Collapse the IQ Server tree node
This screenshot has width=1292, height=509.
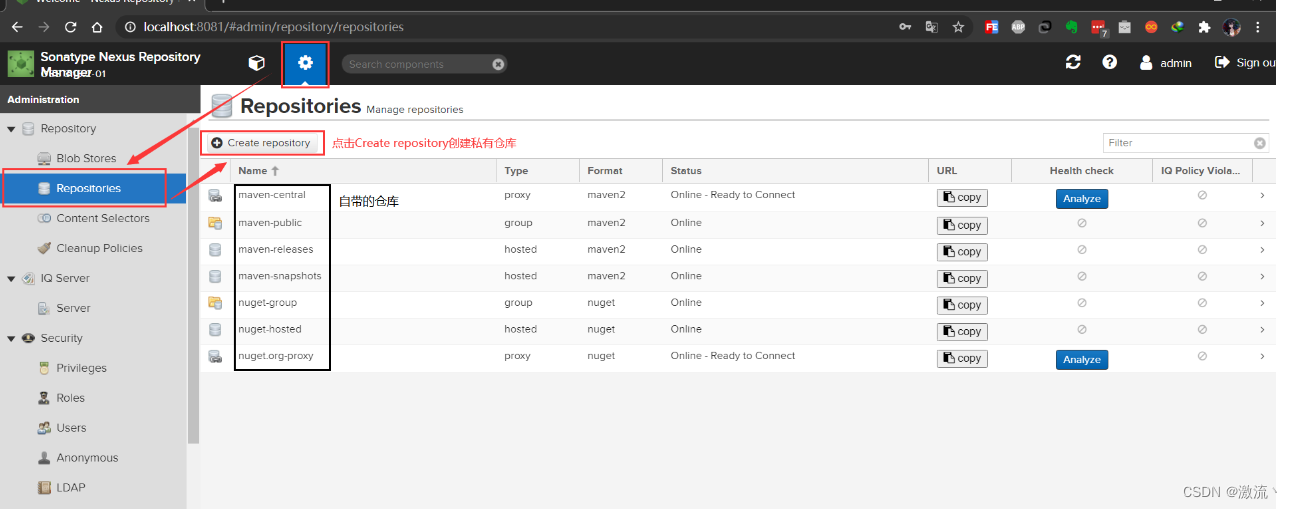(x=12, y=279)
